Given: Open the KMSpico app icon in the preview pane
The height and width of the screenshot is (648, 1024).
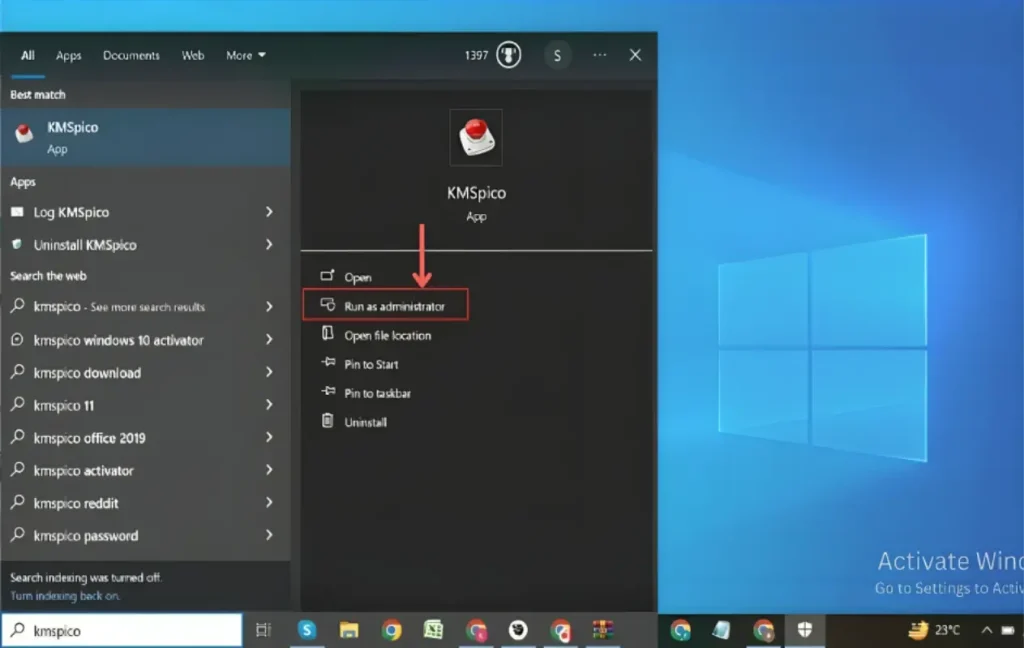Looking at the screenshot, I should point(476,135).
